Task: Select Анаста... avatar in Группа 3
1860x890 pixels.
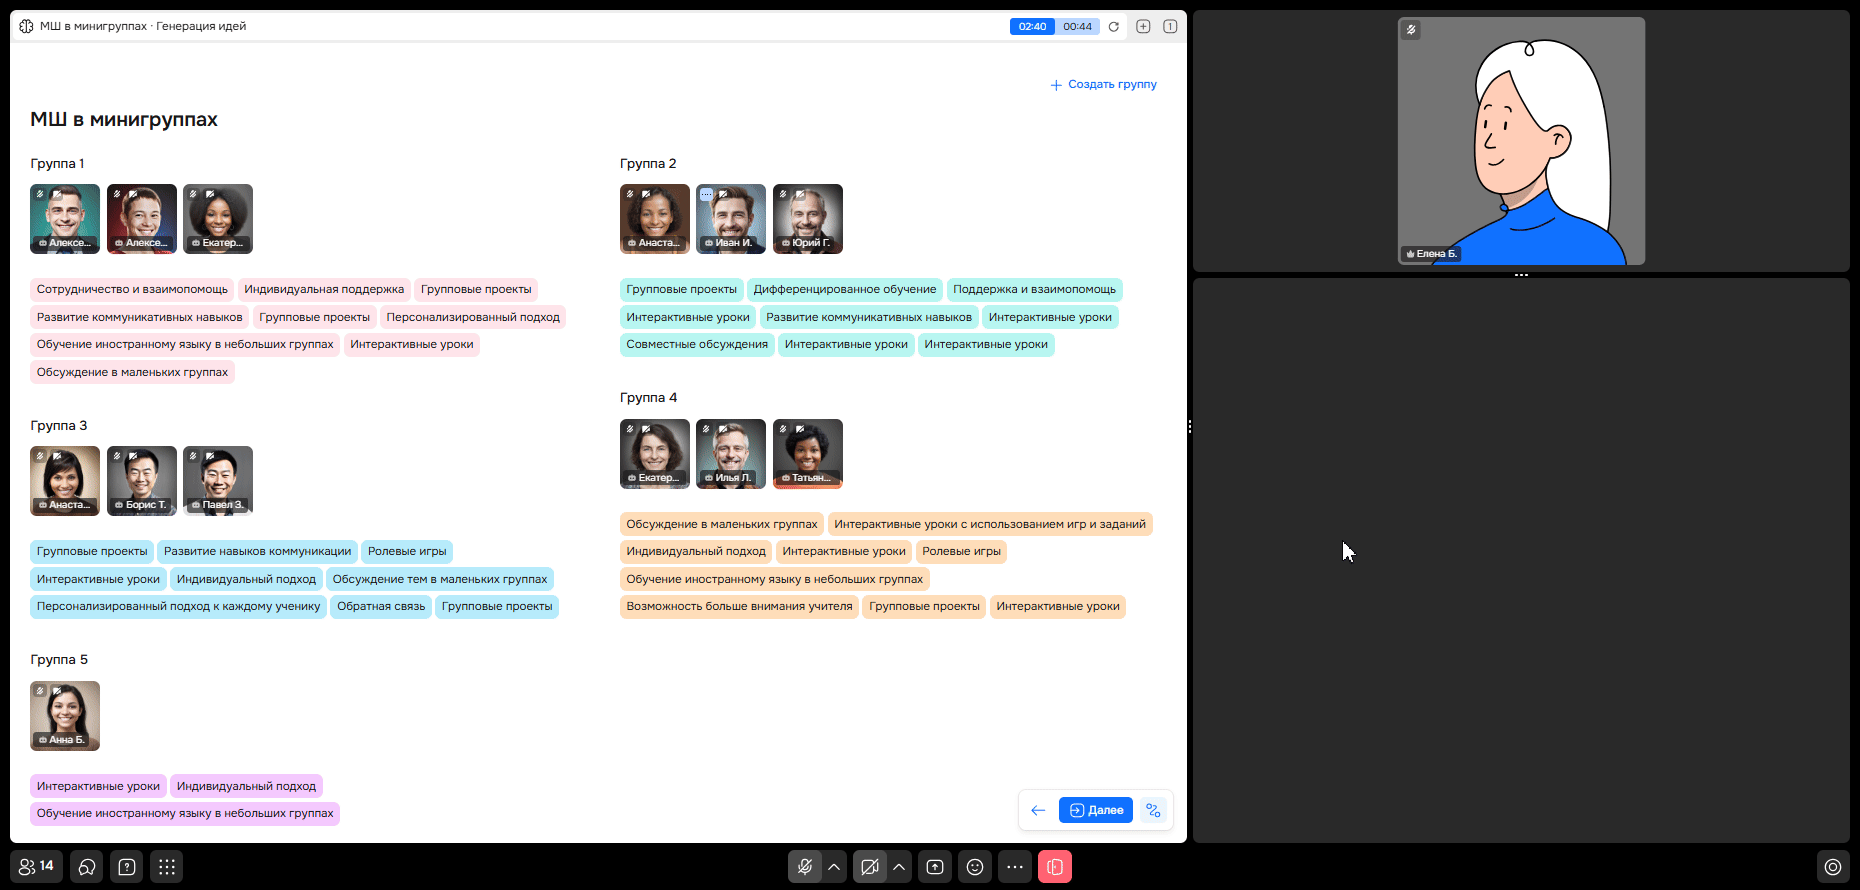Action: point(65,481)
